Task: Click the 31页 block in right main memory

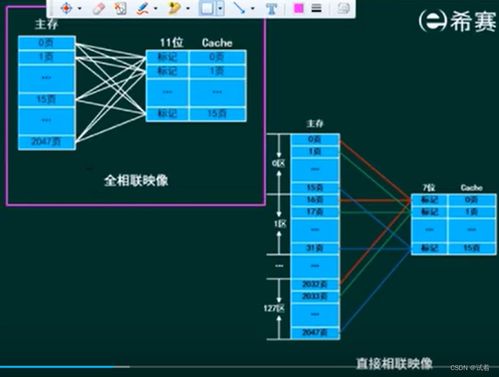Action: coord(315,248)
